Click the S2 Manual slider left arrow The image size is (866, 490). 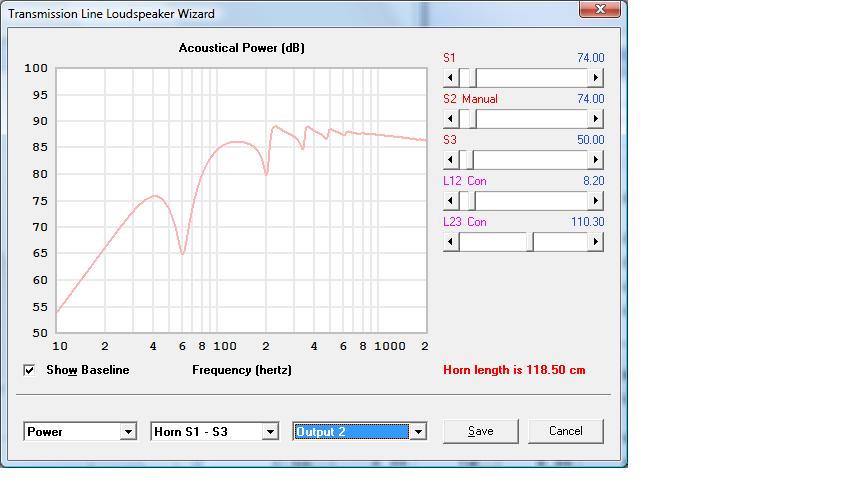tap(451, 119)
